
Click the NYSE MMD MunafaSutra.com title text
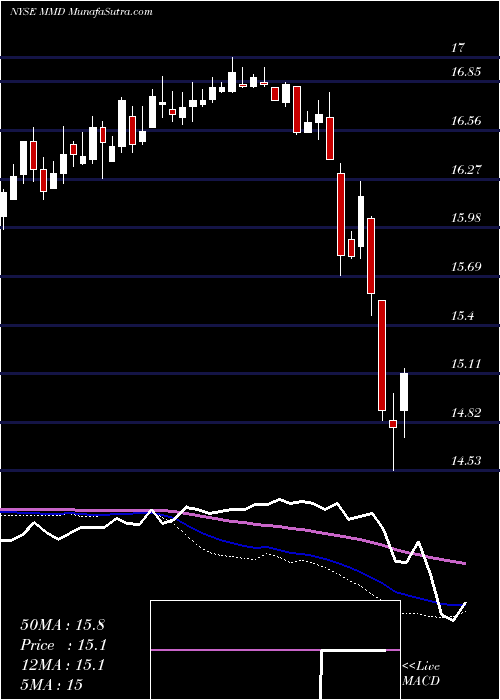pyautogui.click(x=81, y=11)
